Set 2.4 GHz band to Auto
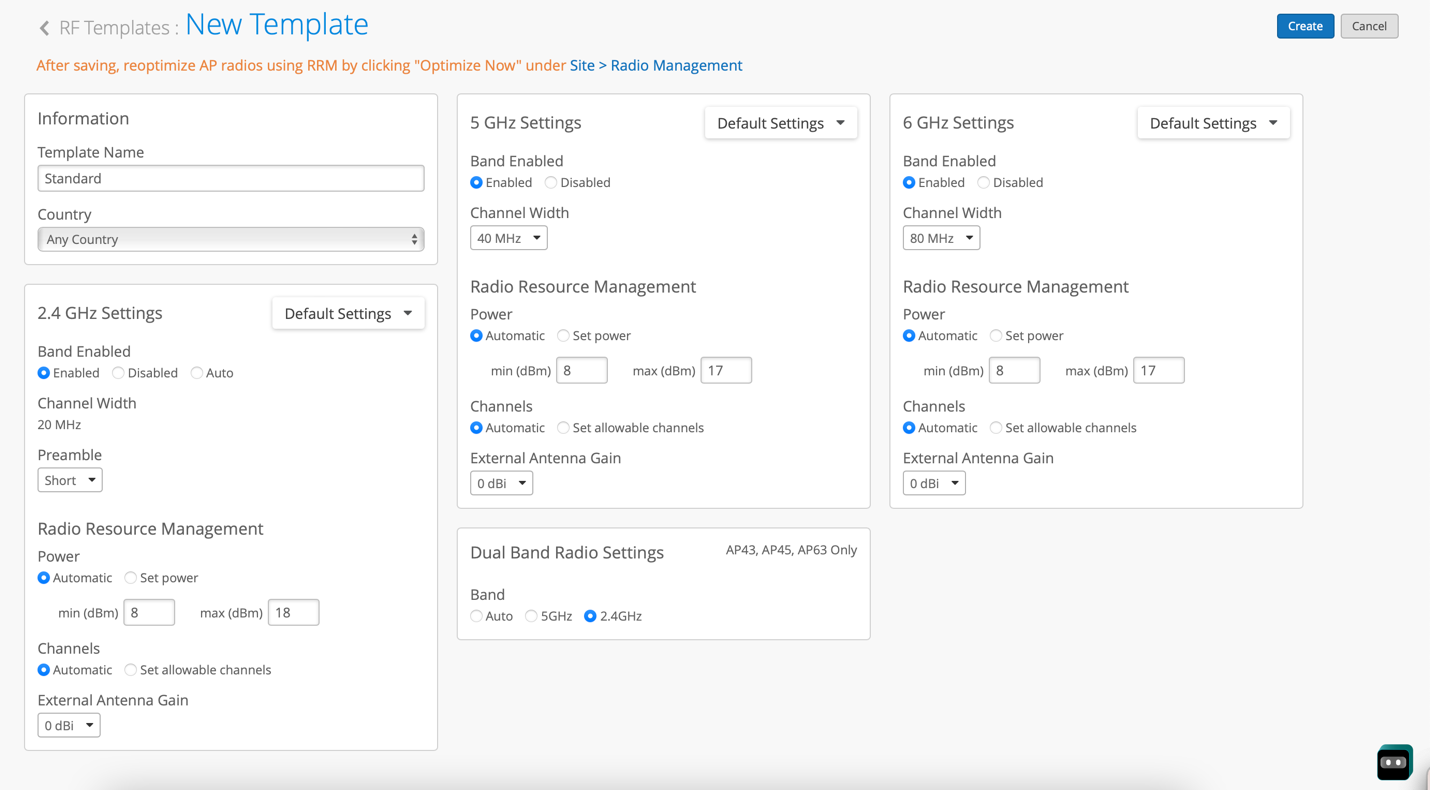Screen dimensions: 1430x790 click(x=197, y=373)
